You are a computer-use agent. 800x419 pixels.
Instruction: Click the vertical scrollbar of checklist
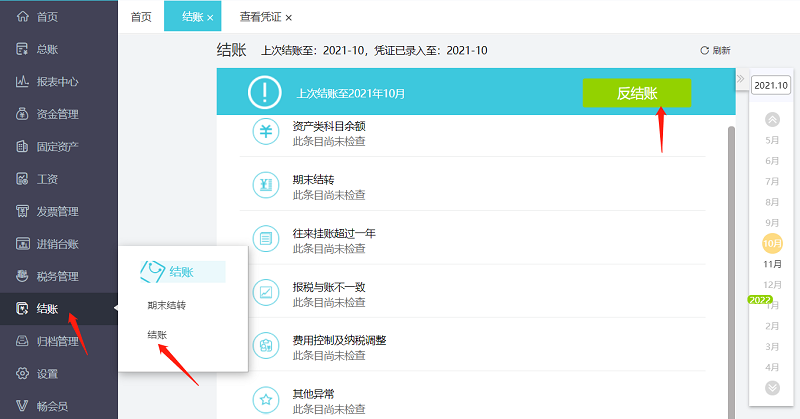click(x=730, y=250)
